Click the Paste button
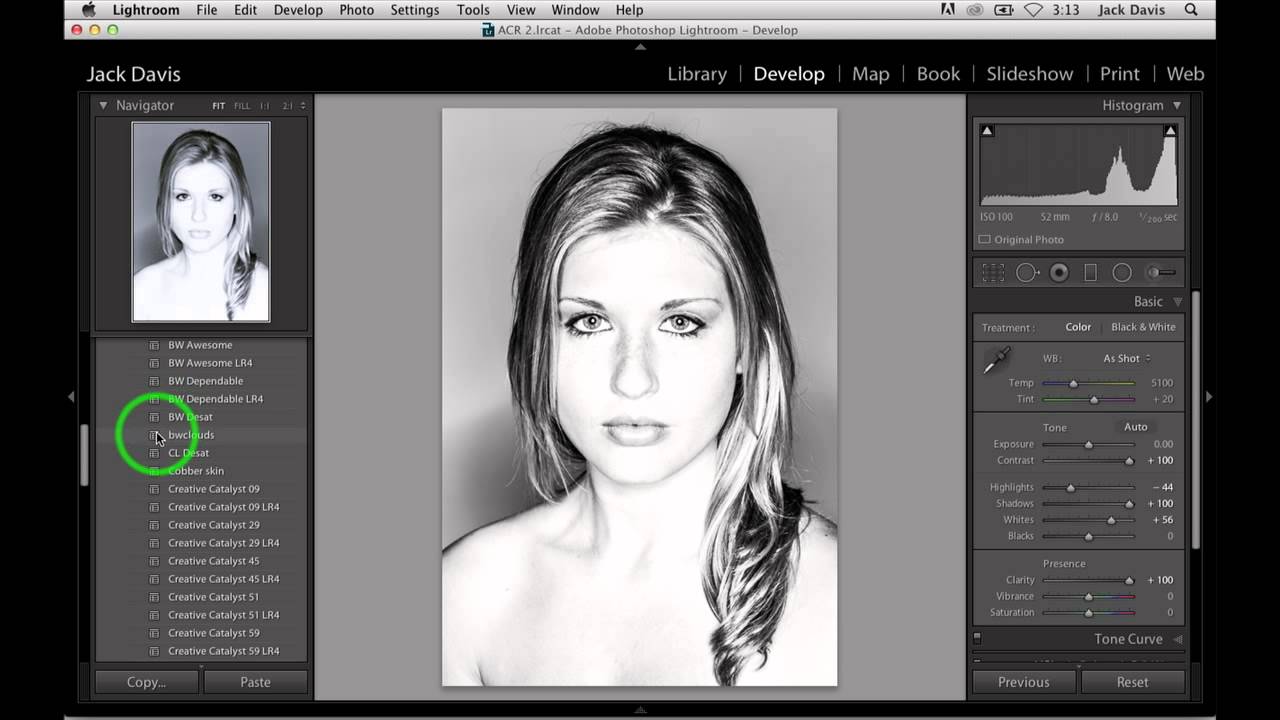 point(255,682)
